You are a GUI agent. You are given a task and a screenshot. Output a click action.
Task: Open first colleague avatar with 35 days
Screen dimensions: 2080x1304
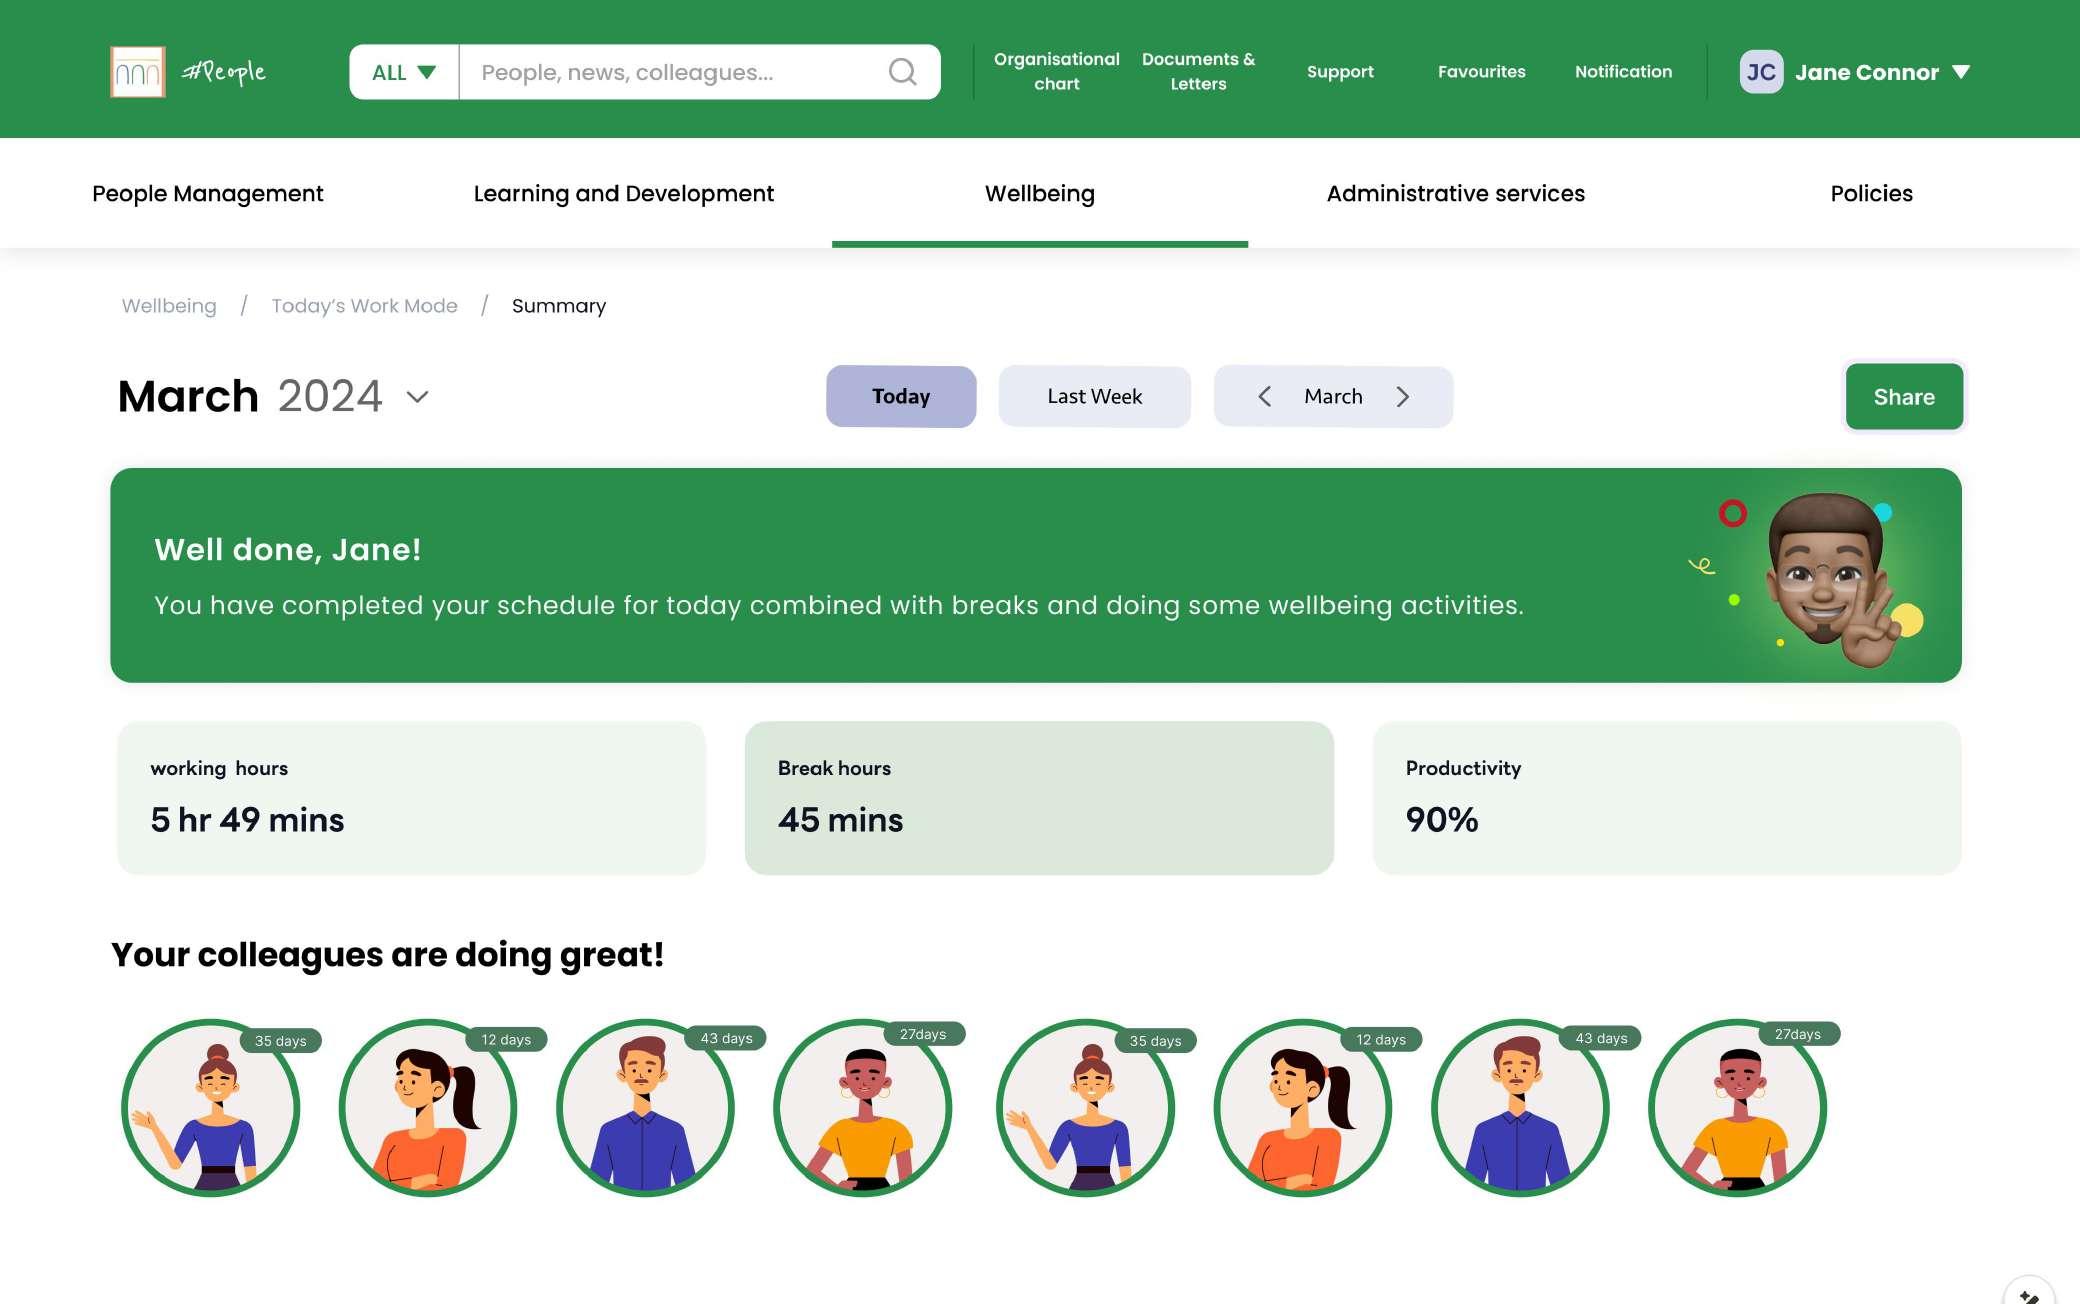(x=211, y=1108)
